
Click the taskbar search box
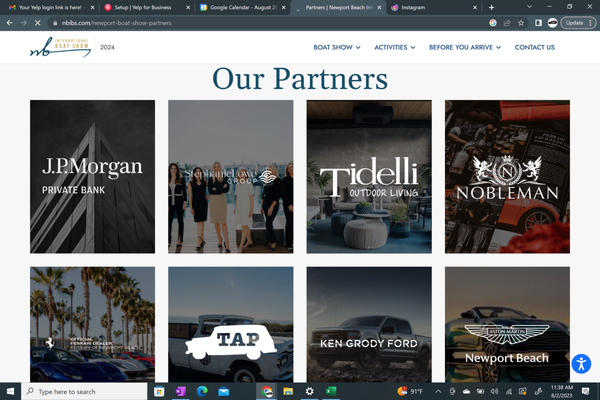tap(84, 391)
